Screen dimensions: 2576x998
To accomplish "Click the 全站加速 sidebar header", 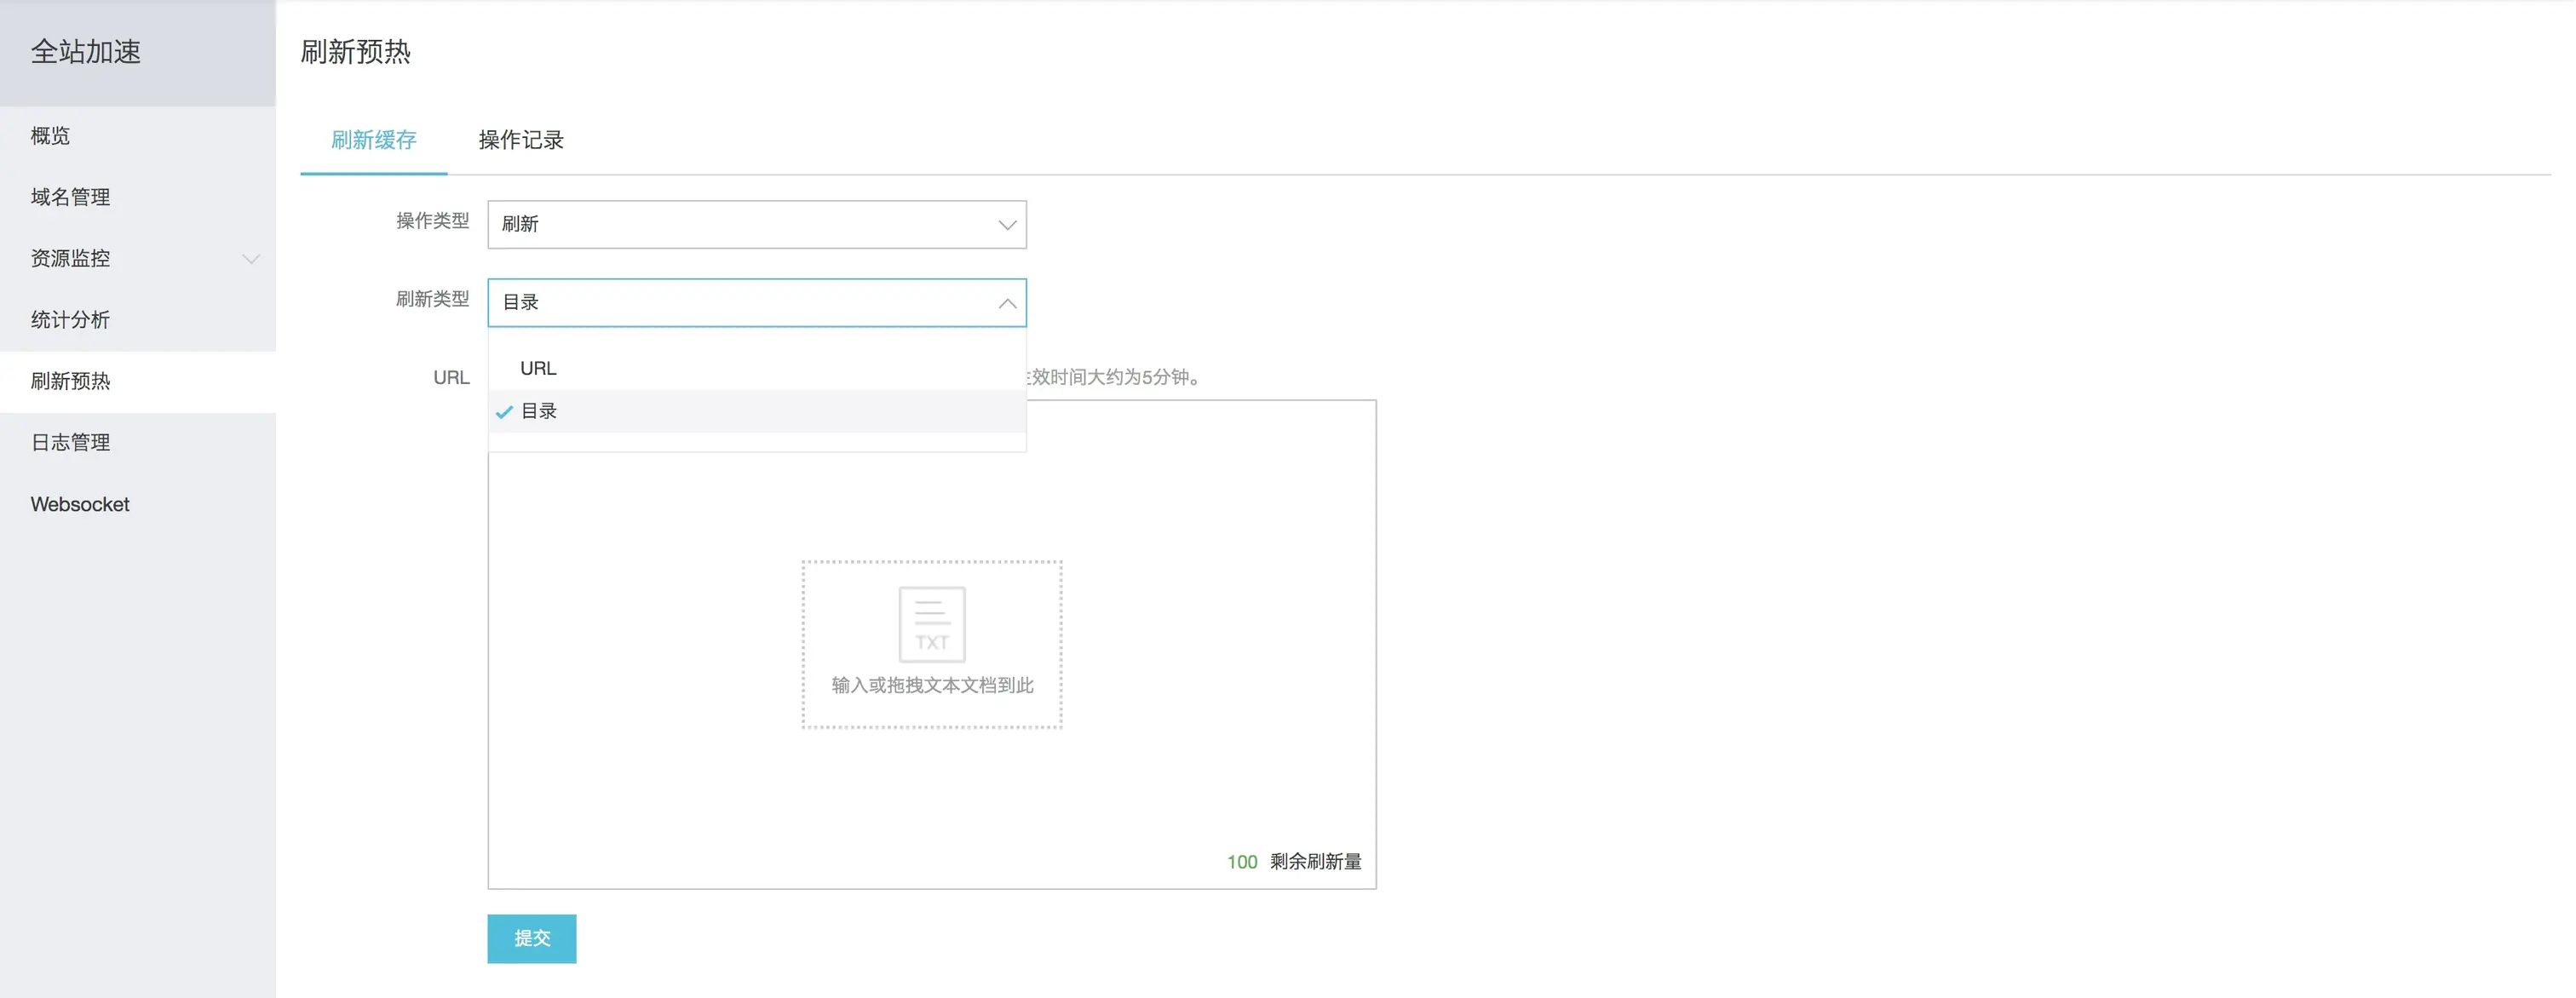I will click(x=86, y=52).
